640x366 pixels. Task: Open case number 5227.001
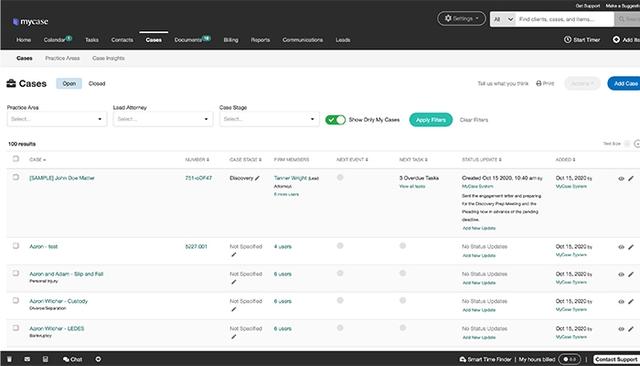(196, 246)
